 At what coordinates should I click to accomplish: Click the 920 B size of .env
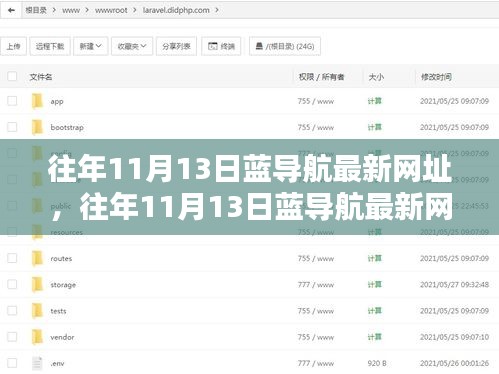pos(377,363)
